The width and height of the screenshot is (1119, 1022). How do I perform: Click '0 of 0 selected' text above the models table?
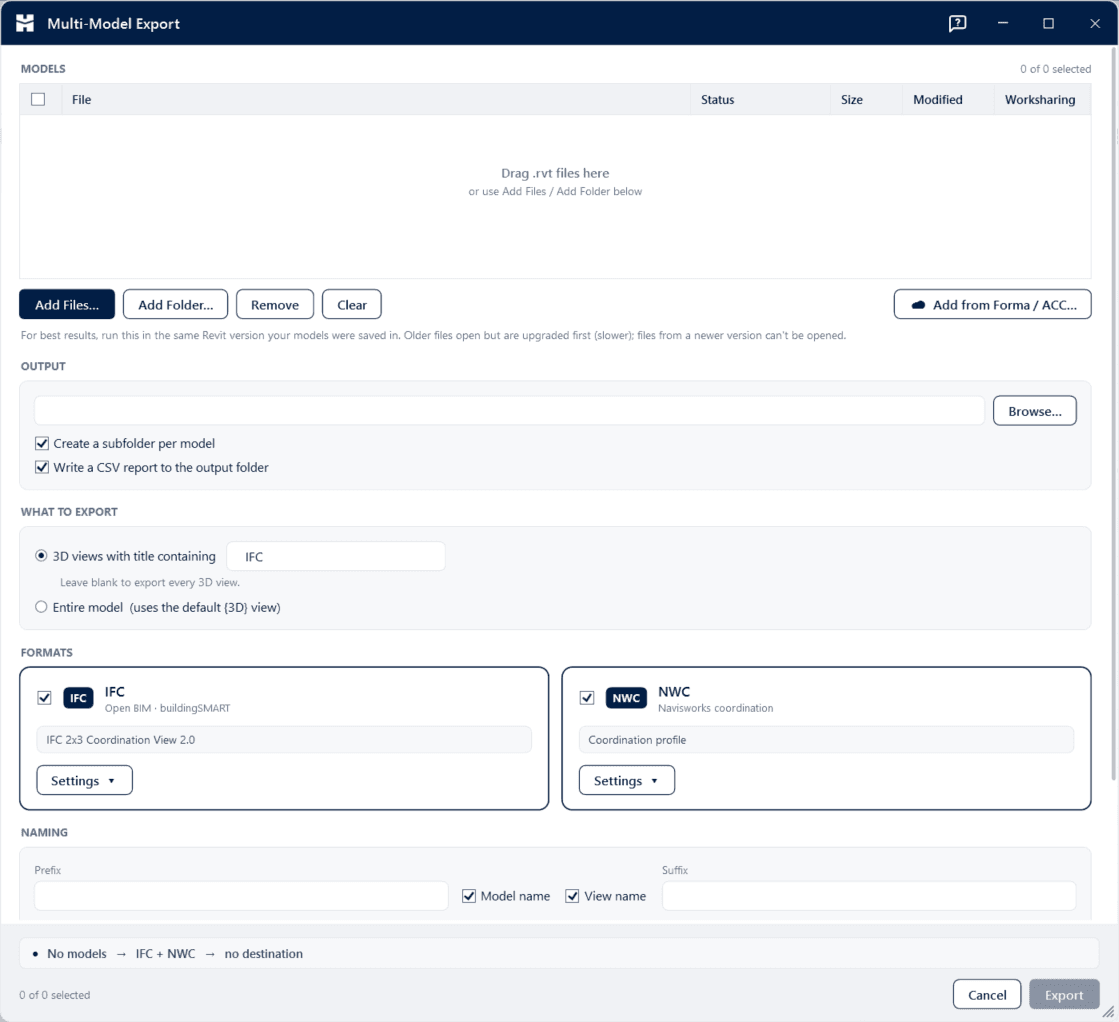click(1055, 69)
